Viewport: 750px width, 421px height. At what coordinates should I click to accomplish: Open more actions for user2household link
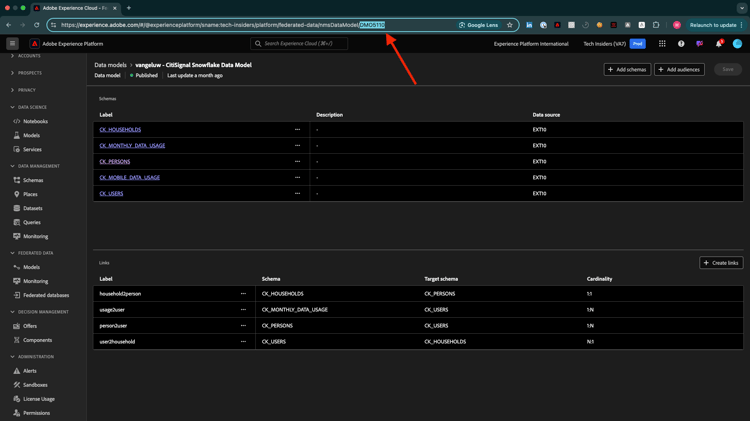(x=243, y=342)
